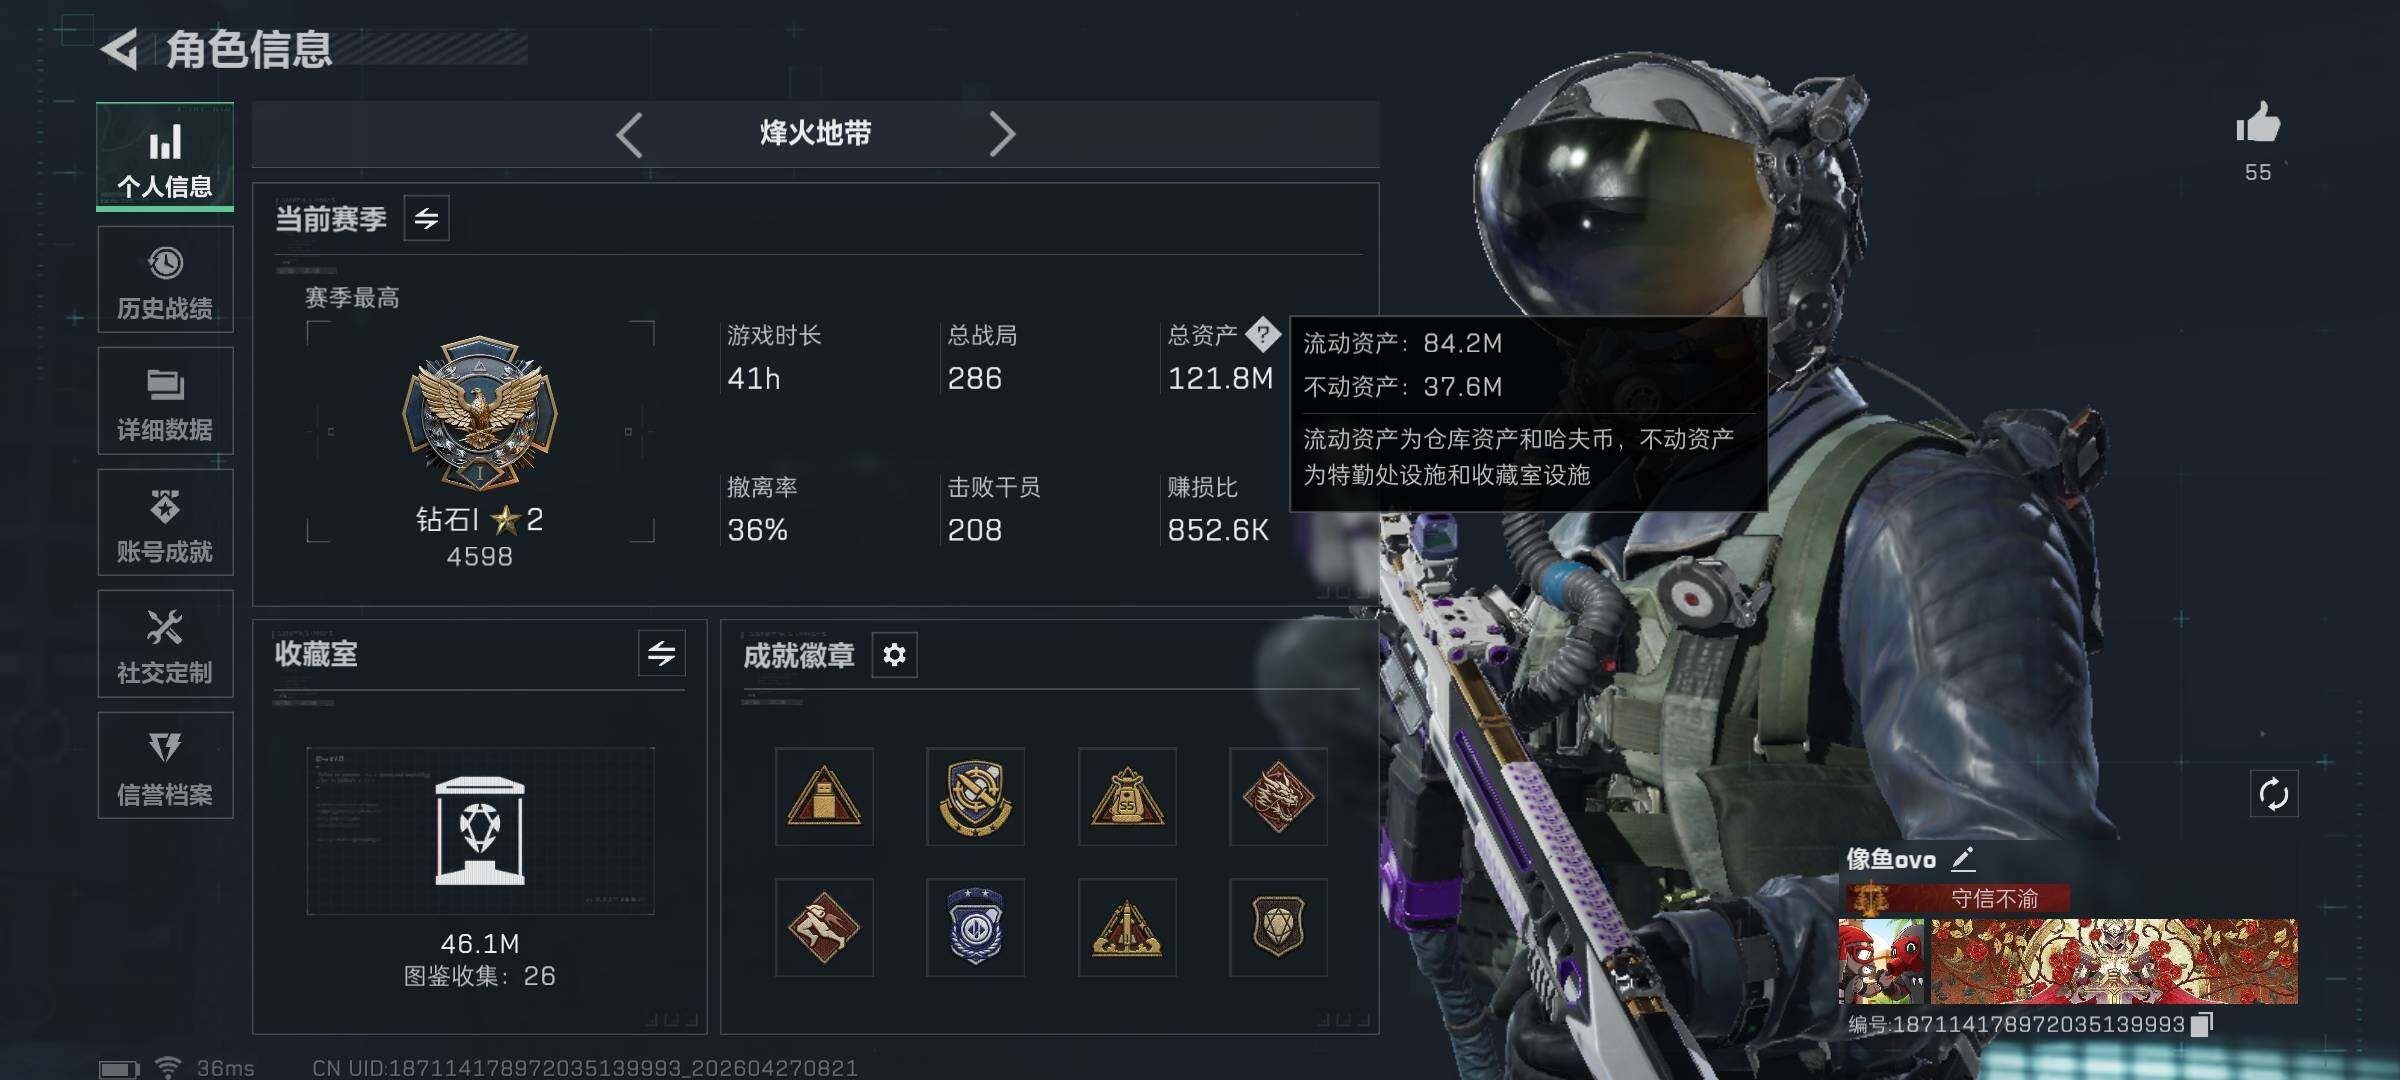Go to 社交定制 section

point(165,644)
